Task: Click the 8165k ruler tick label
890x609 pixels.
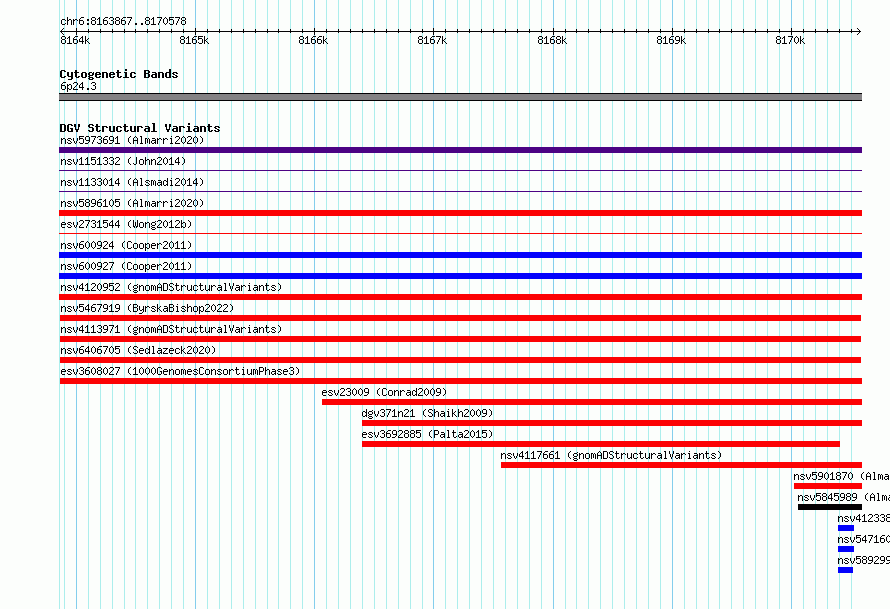Action: click(x=194, y=40)
